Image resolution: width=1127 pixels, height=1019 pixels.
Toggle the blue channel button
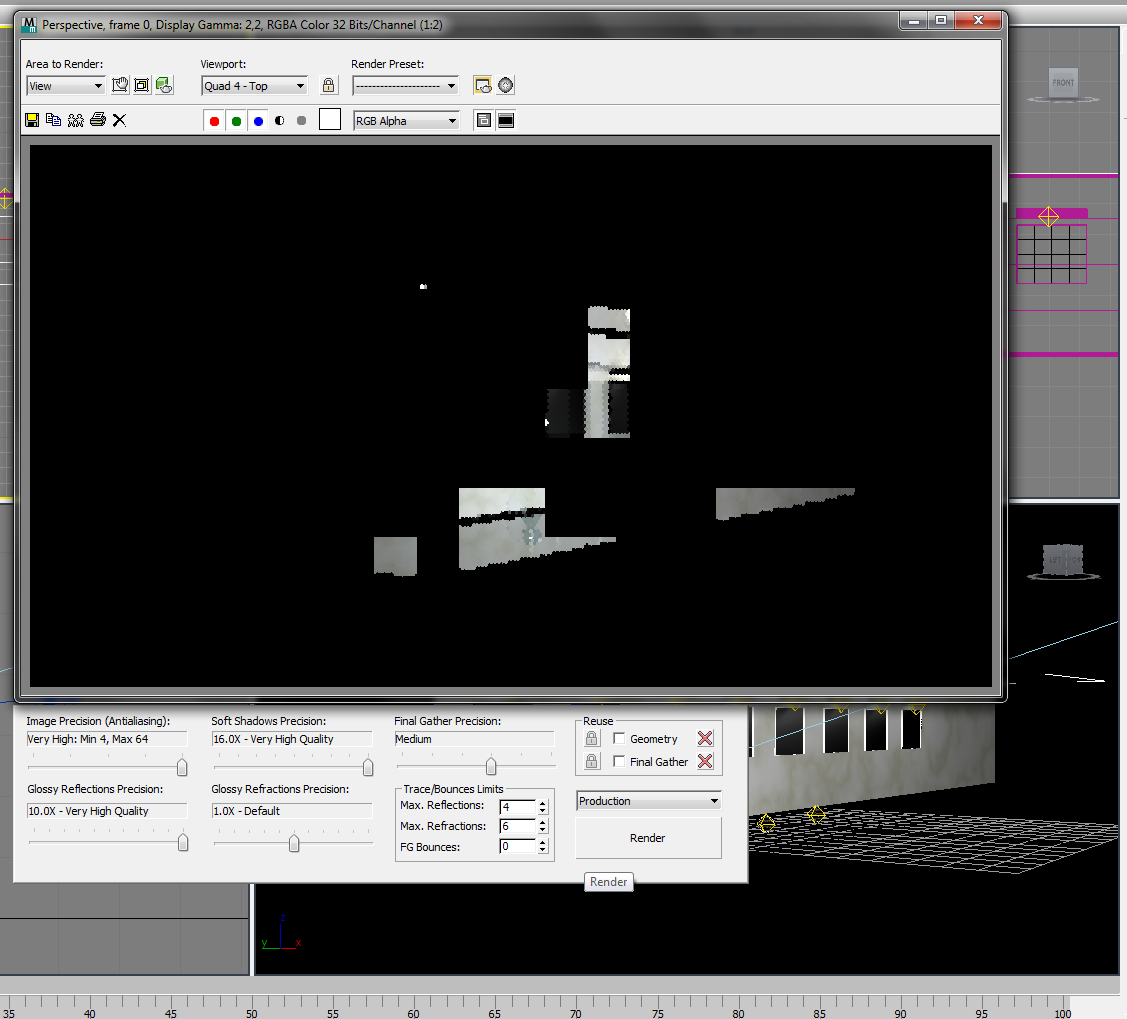point(258,121)
